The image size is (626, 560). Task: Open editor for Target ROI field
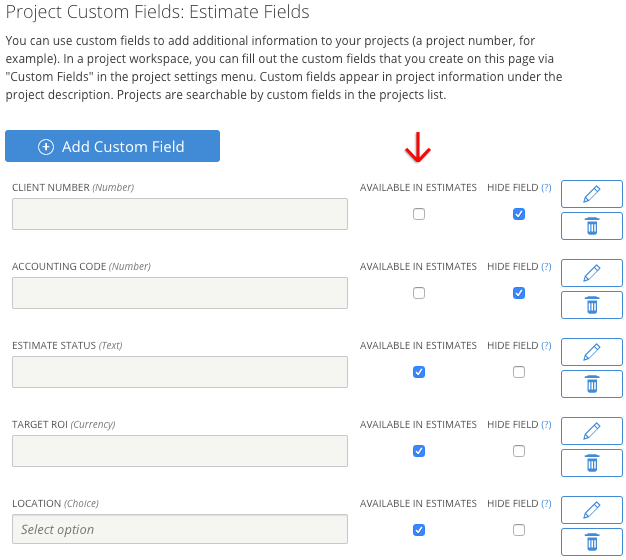[x=591, y=431]
